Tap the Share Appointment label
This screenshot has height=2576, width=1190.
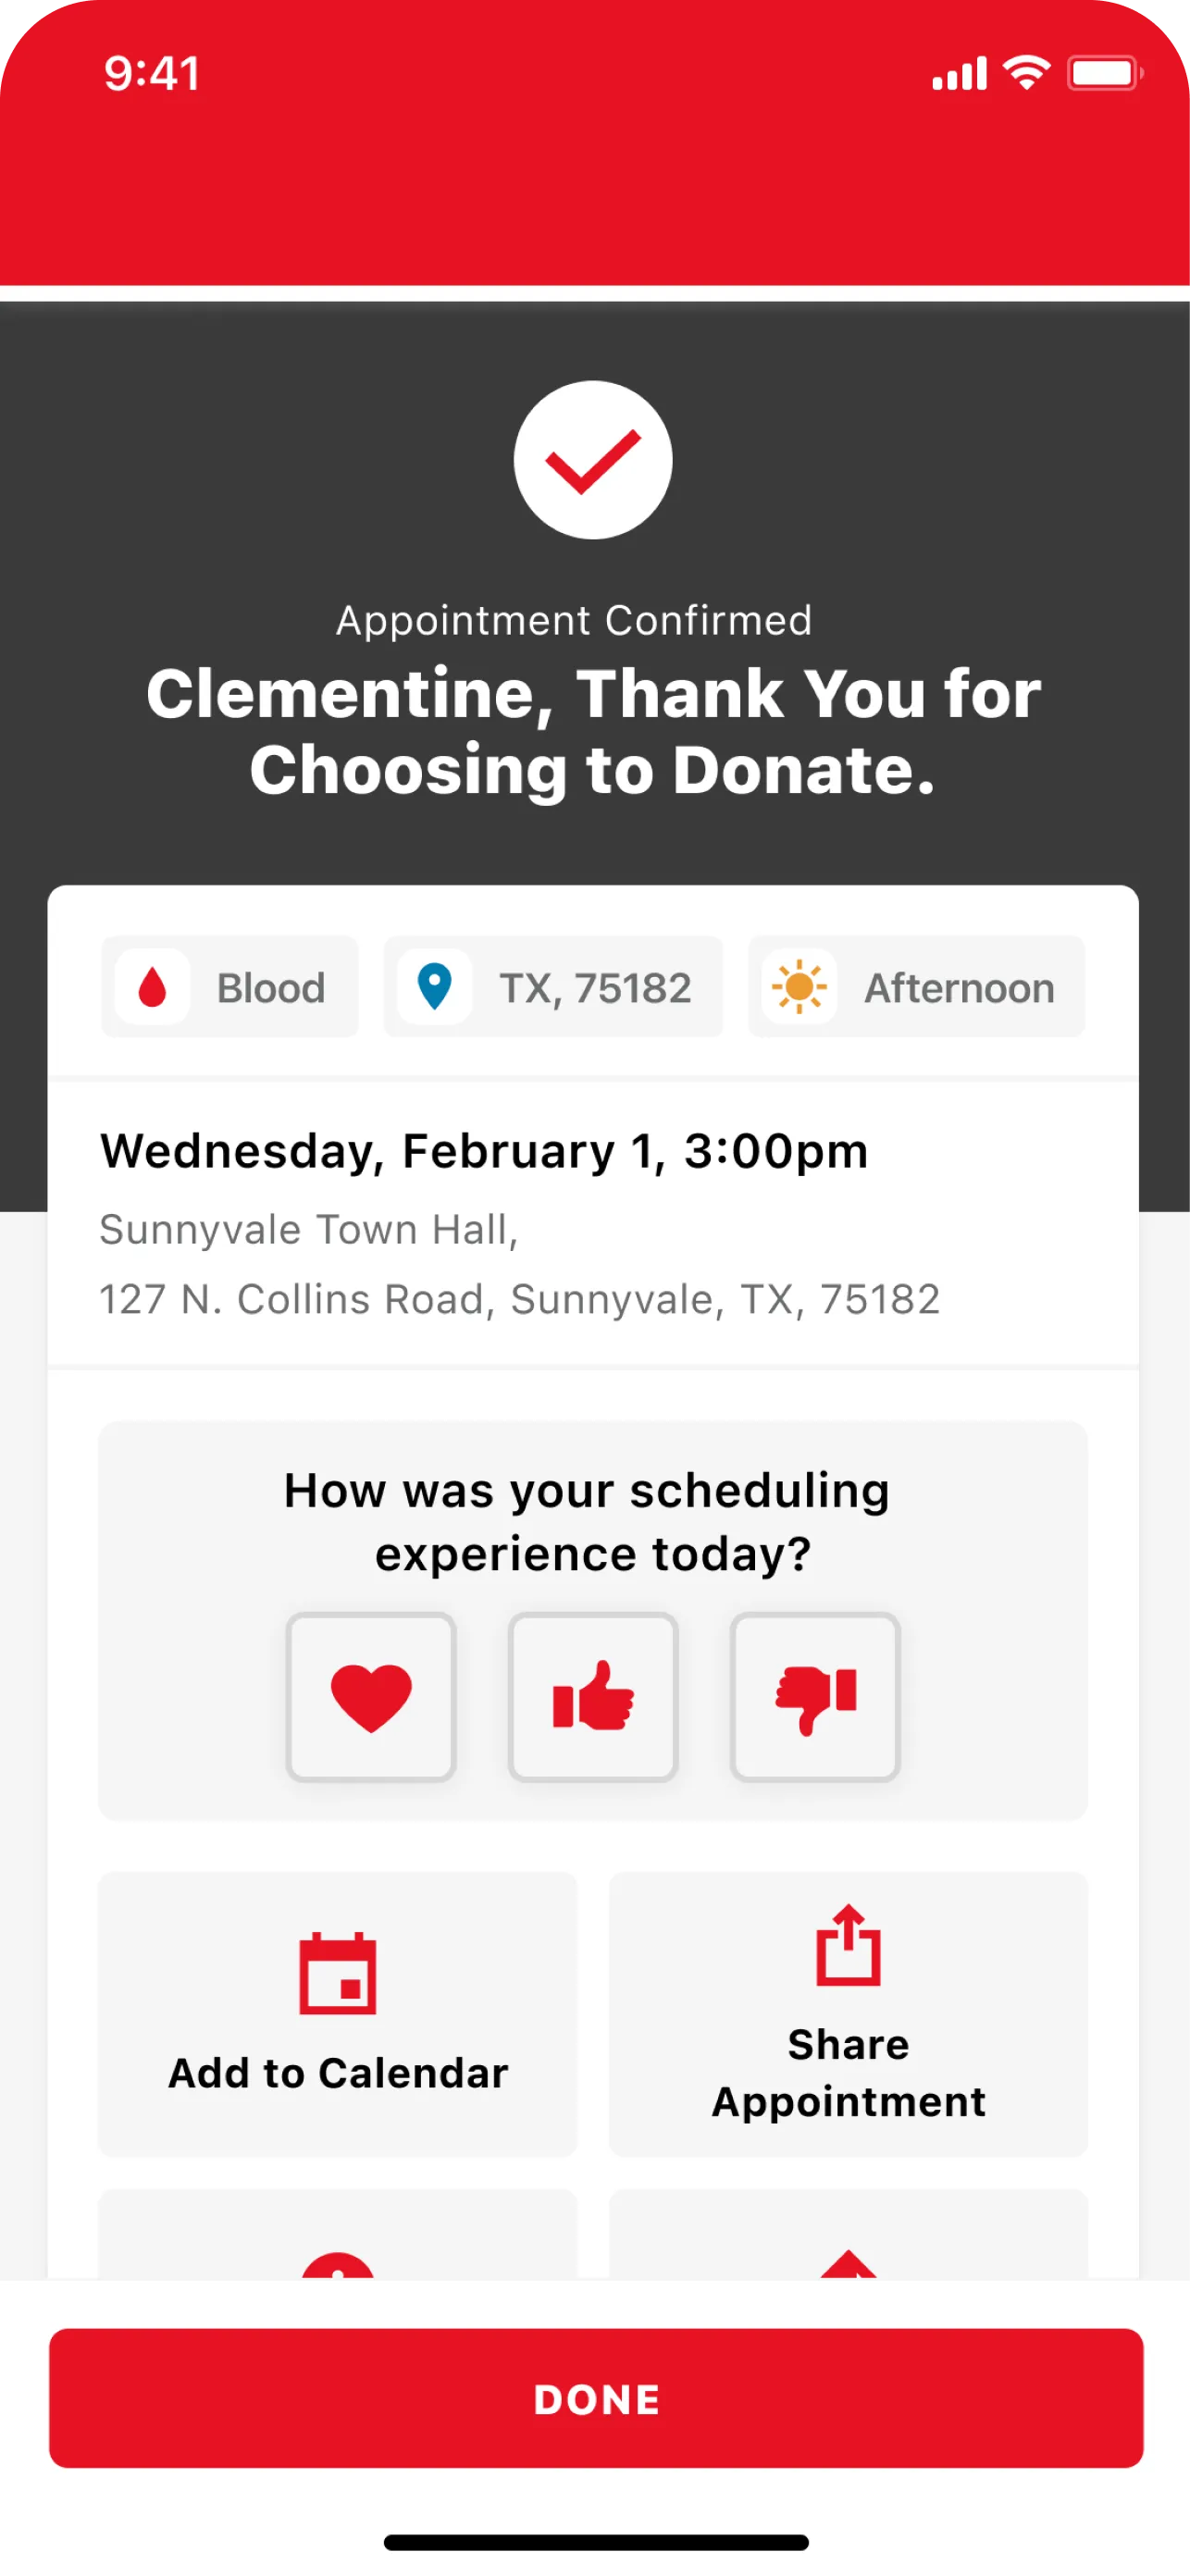[x=848, y=2073]
